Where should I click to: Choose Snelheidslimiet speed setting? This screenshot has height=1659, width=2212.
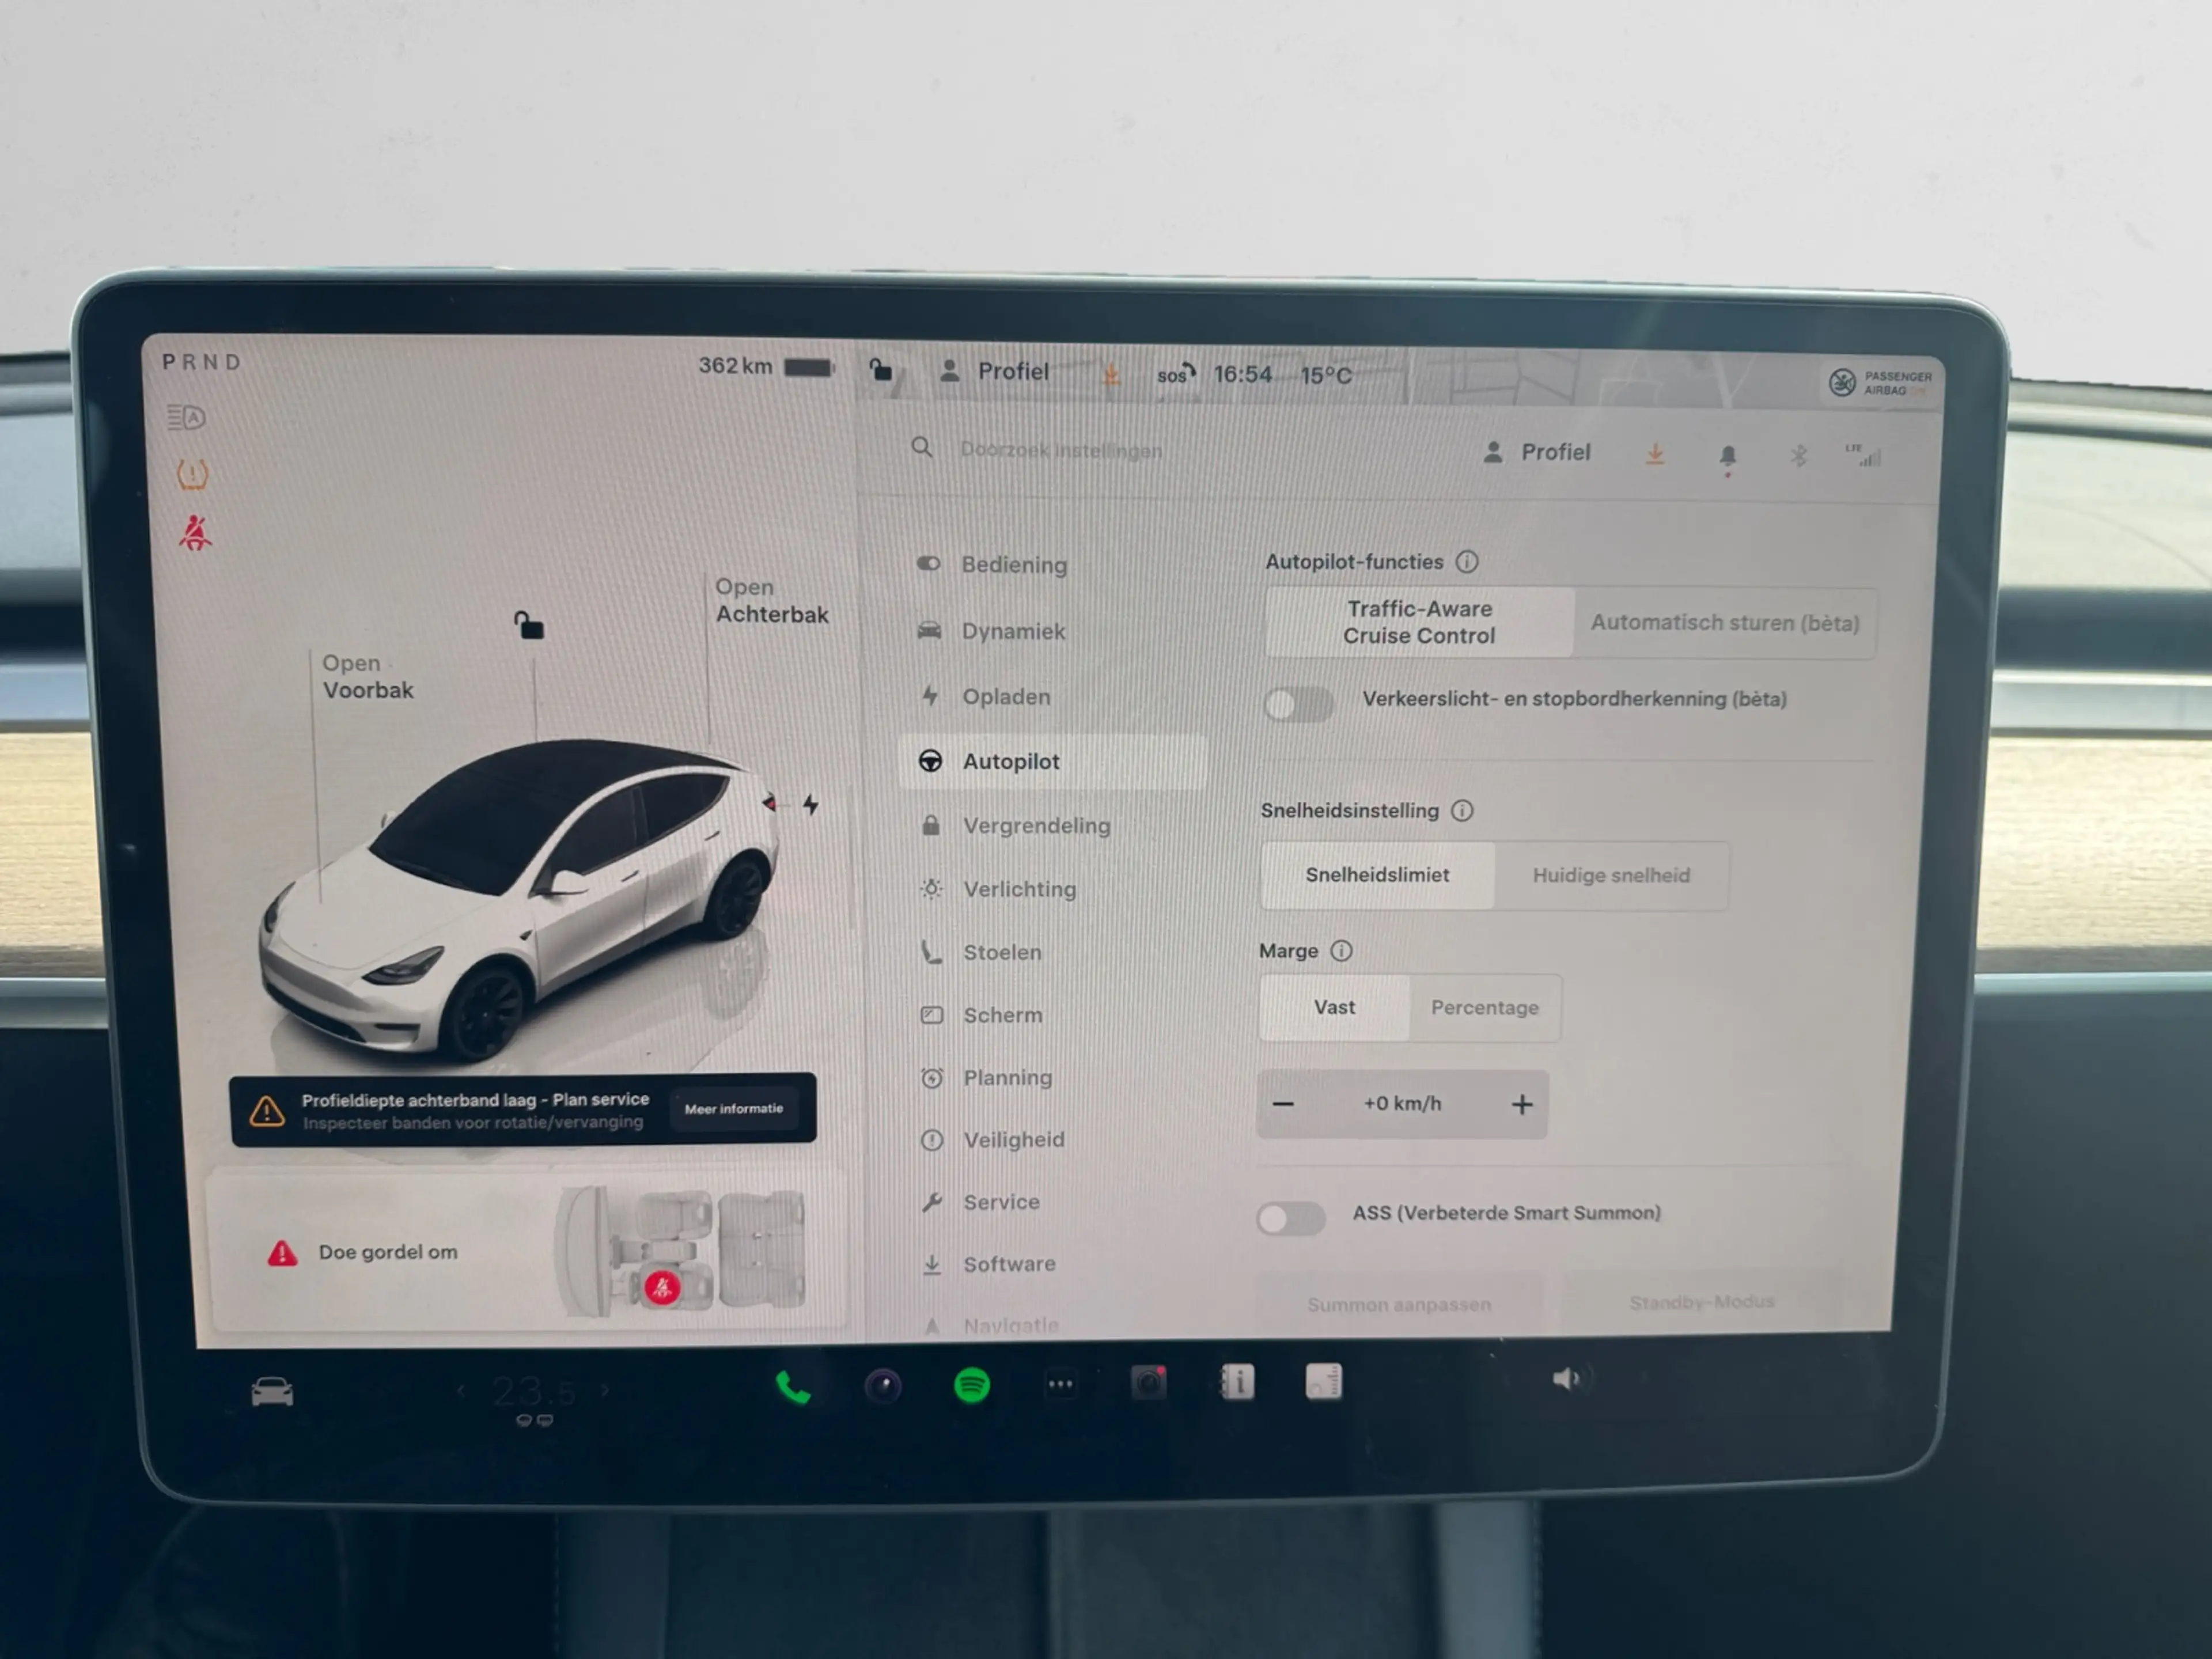pyautogui.click(x=1377, y=875)
